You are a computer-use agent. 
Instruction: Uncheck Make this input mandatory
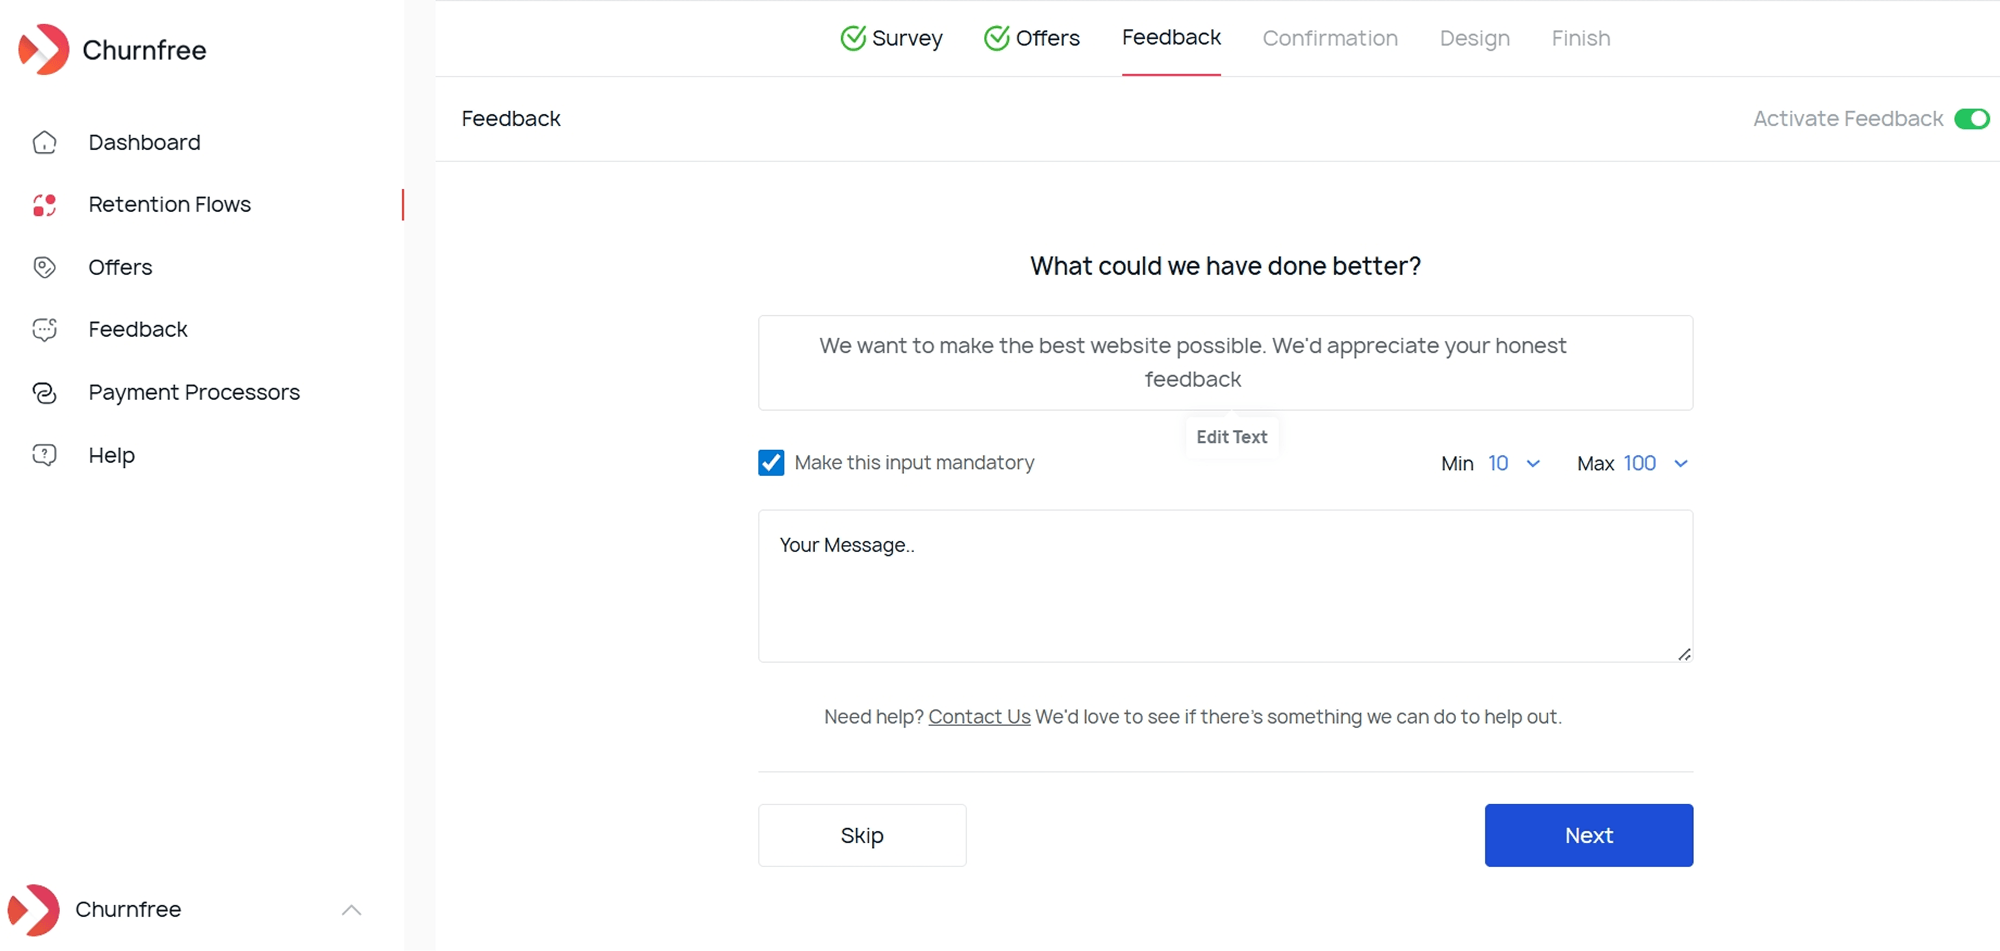770,462
